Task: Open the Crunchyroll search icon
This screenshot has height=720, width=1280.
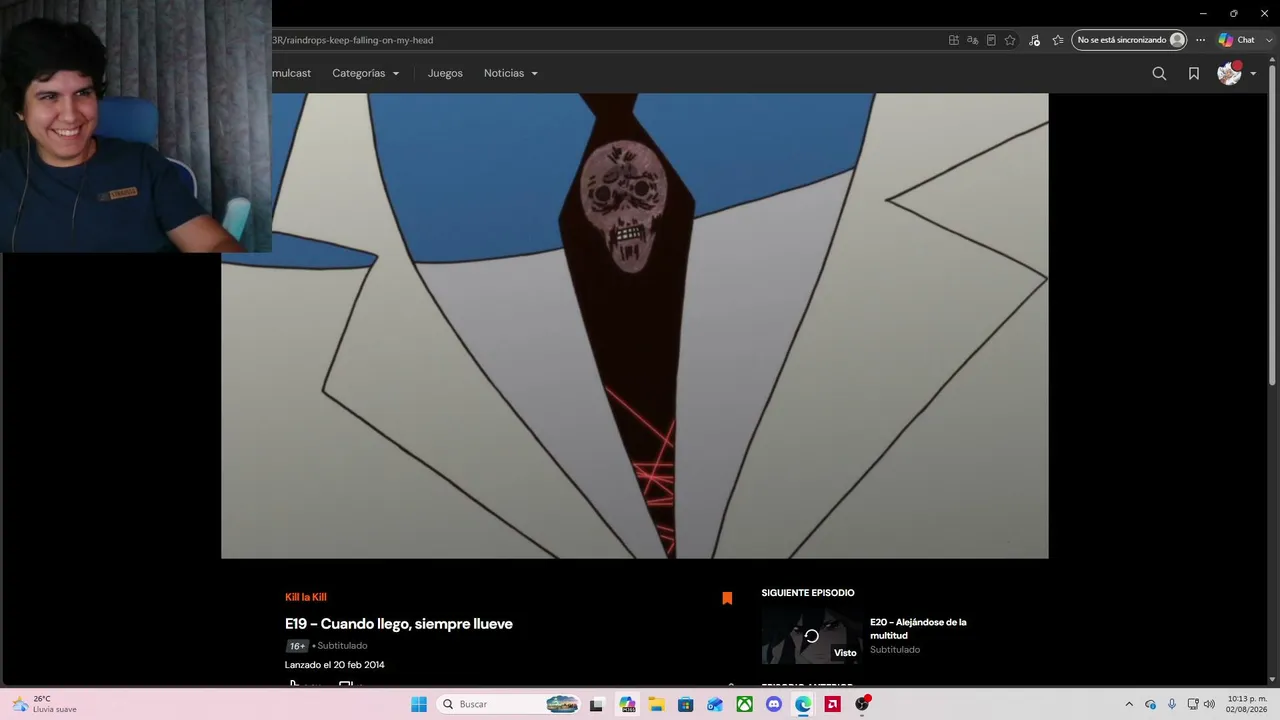Action: [x=1159, y=73]
